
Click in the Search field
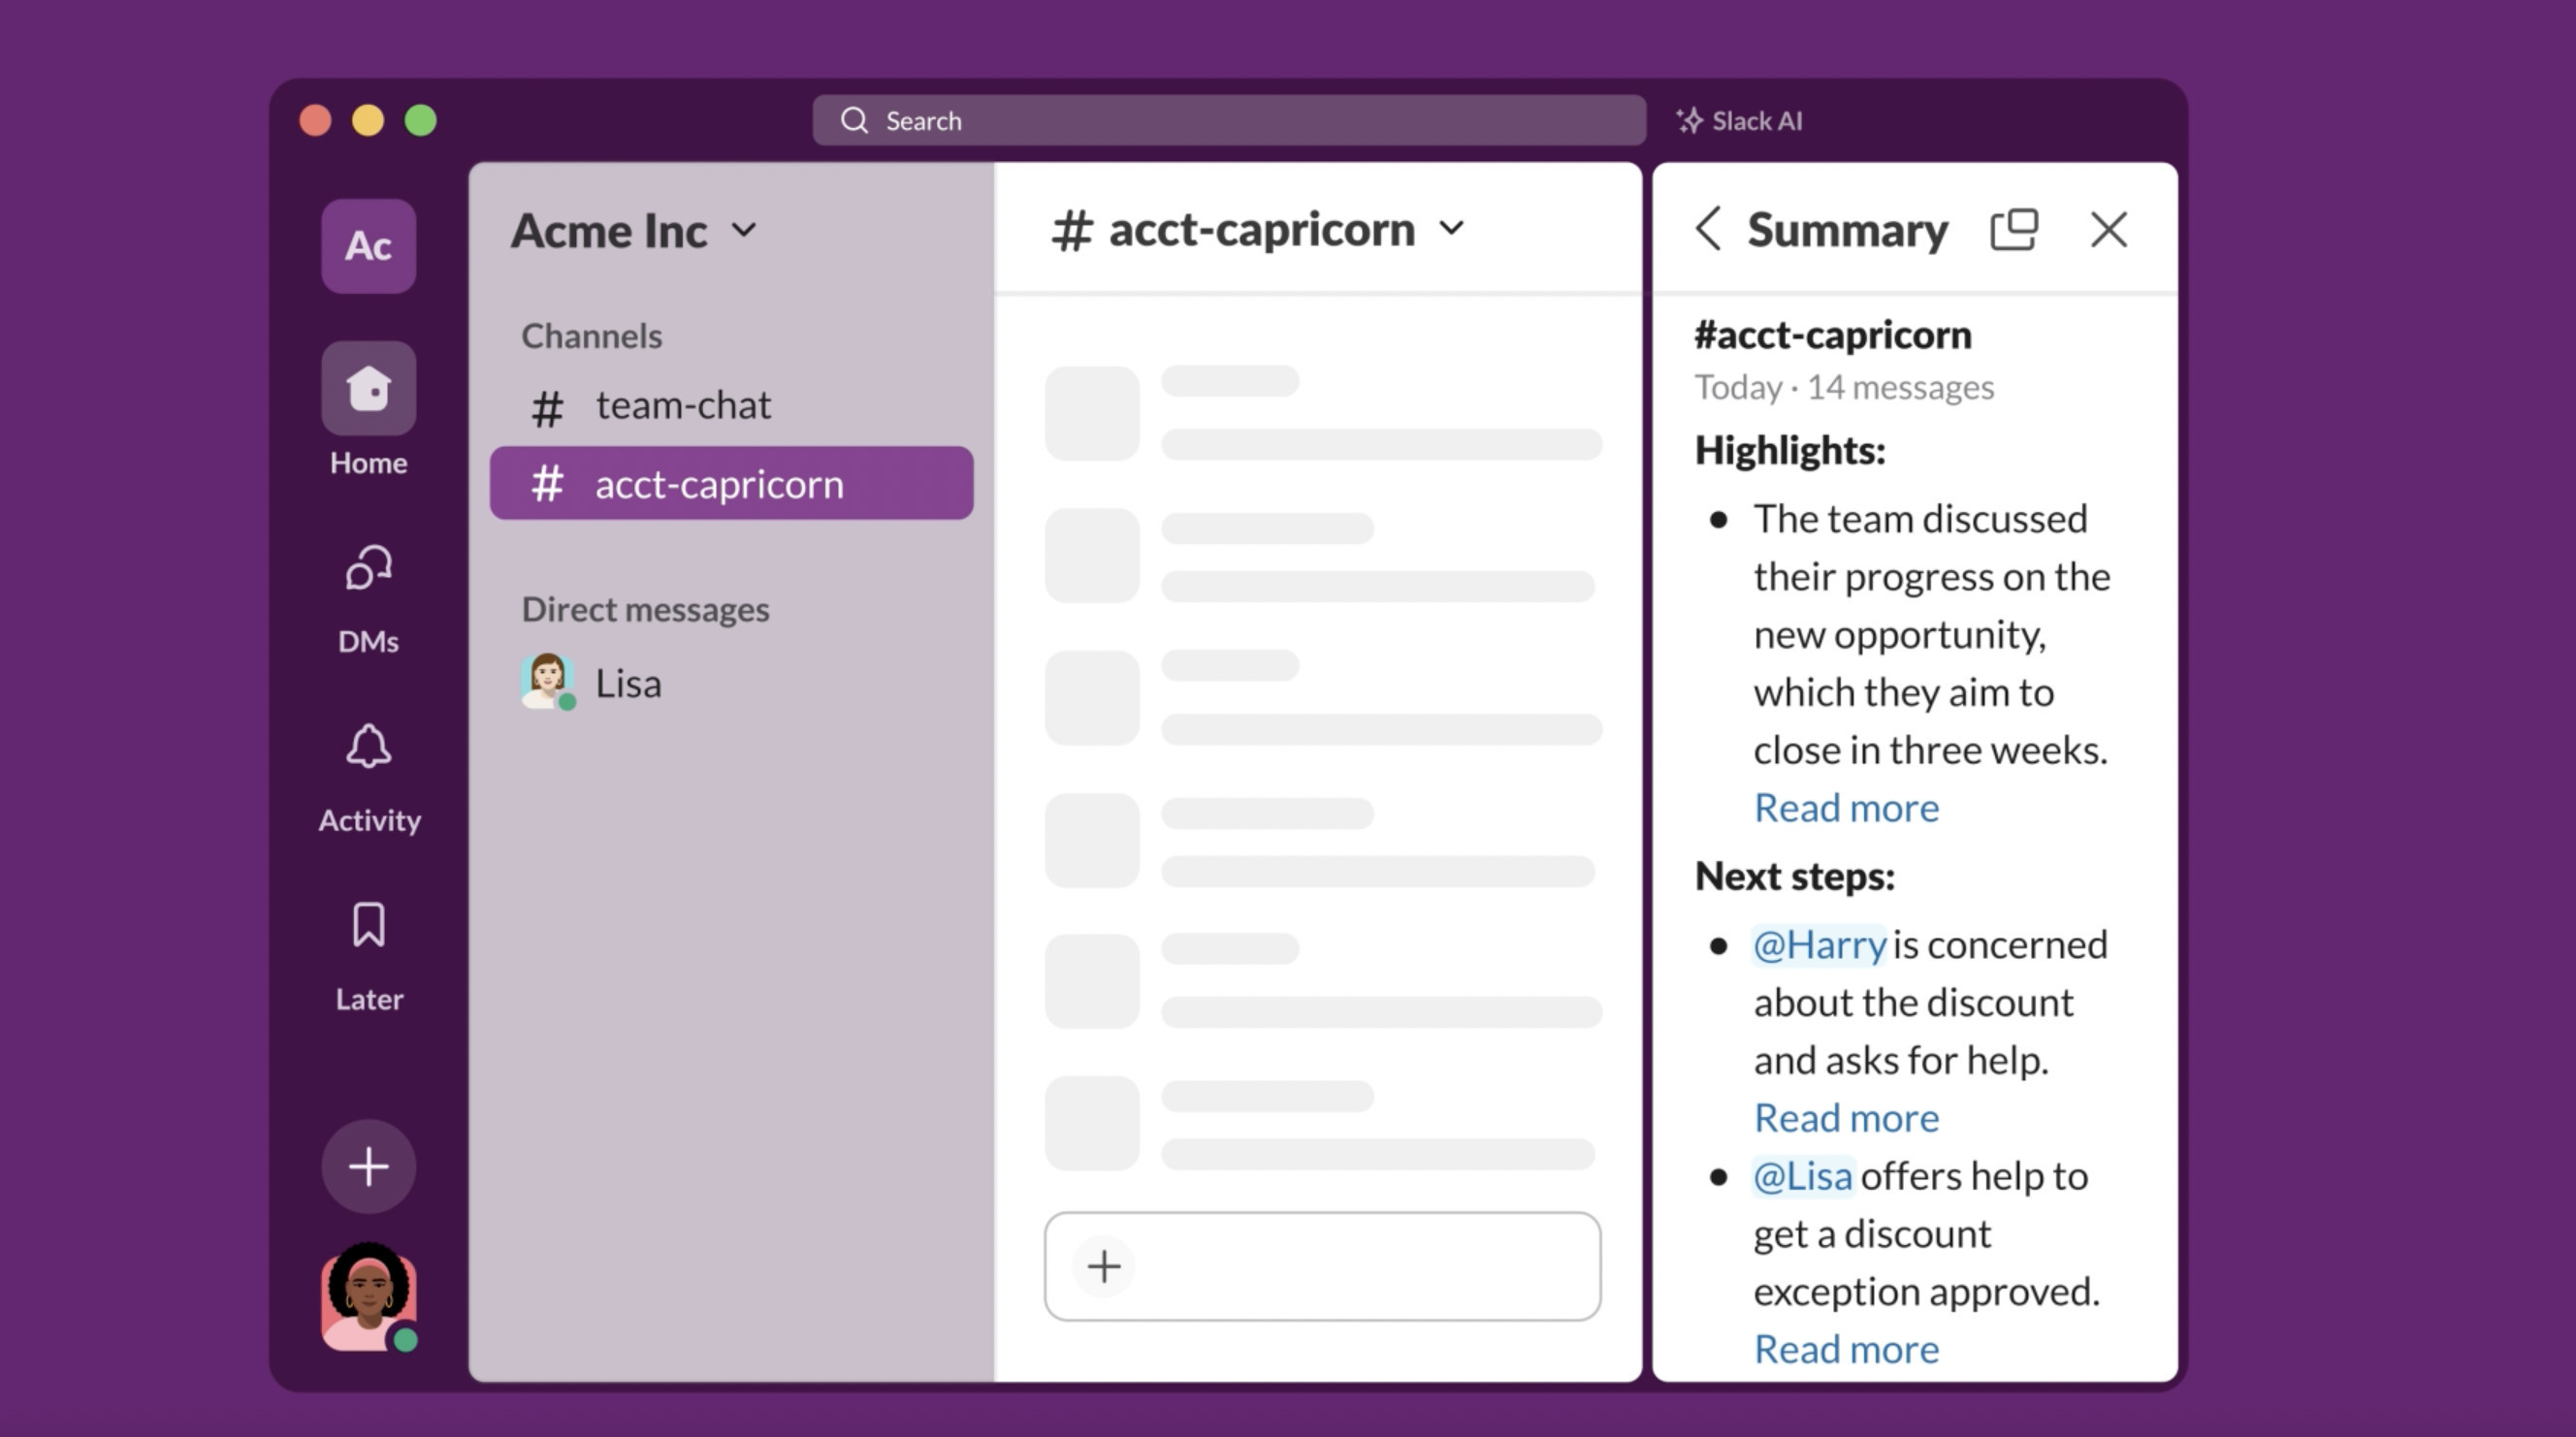1228,121
